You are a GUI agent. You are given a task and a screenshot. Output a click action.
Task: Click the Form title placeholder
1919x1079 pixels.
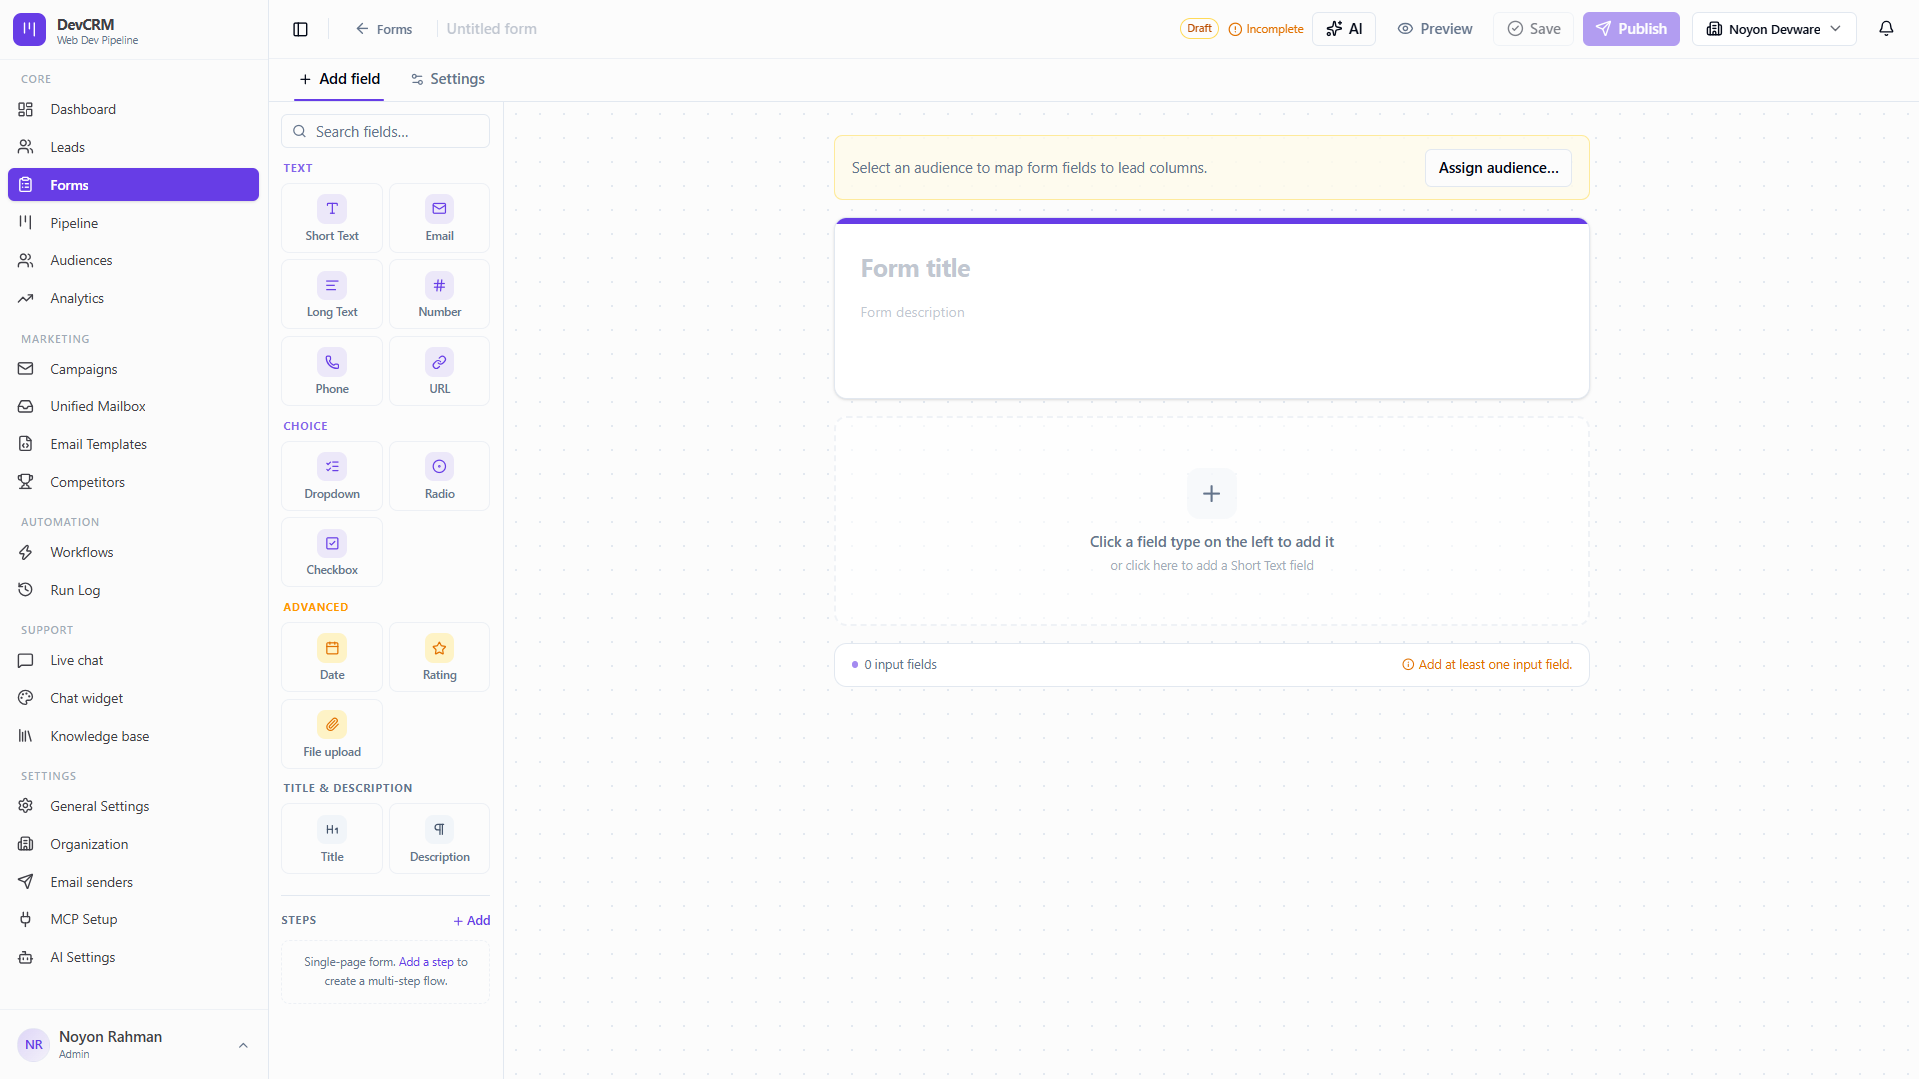(915, 268)
